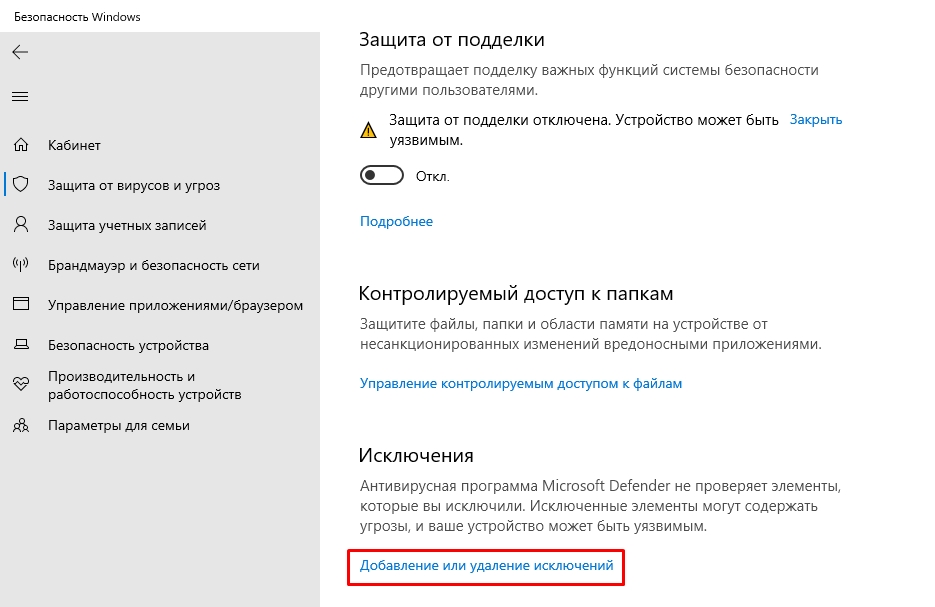Open Брандмауэр и безопасность сети section

point(153,265)
